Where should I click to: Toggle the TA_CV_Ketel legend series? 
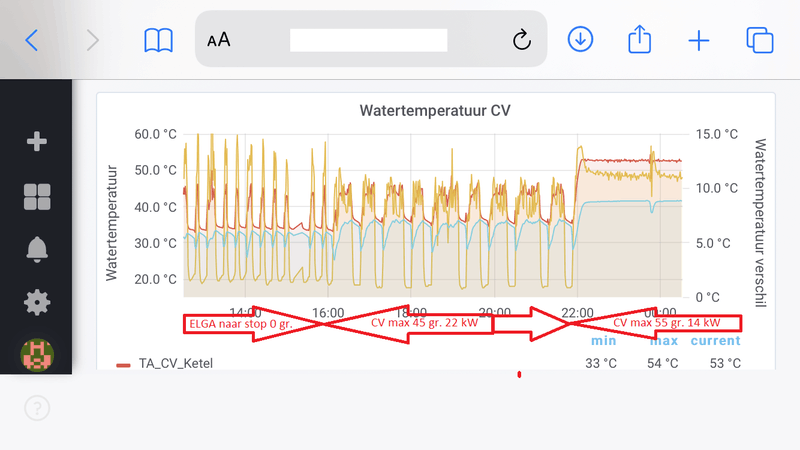pos(175,363)
